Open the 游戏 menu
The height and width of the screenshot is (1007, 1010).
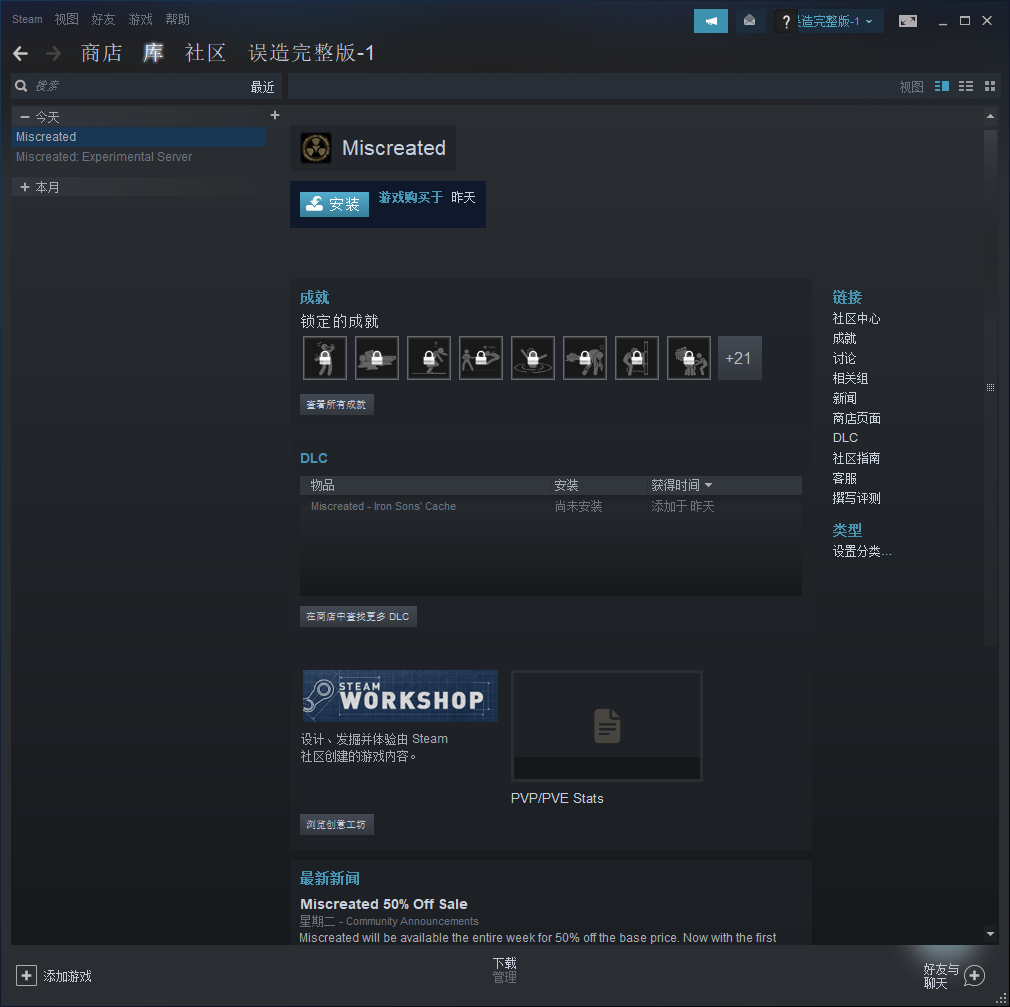(140, 19)
